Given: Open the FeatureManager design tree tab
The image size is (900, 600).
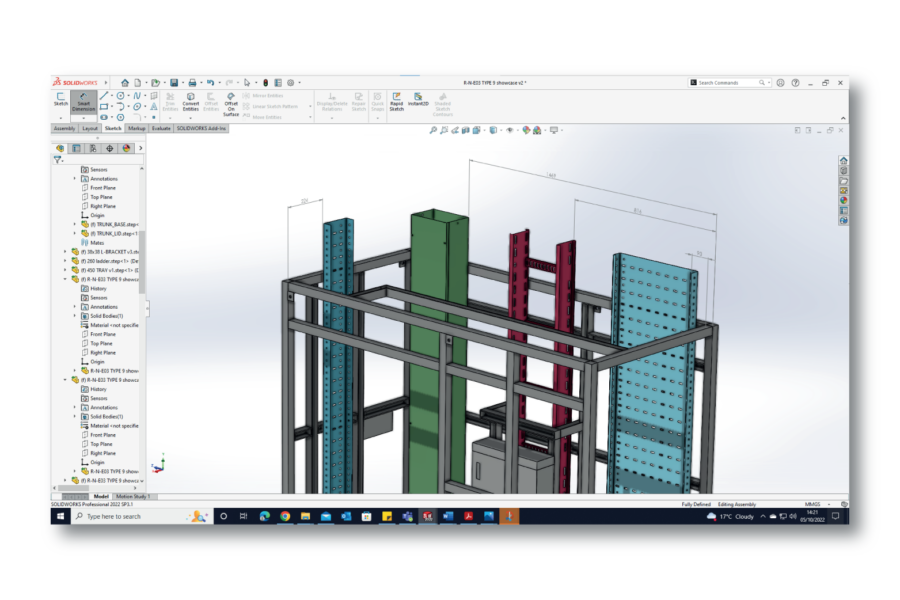Looking at the screenshot, I should pos(60,148).
